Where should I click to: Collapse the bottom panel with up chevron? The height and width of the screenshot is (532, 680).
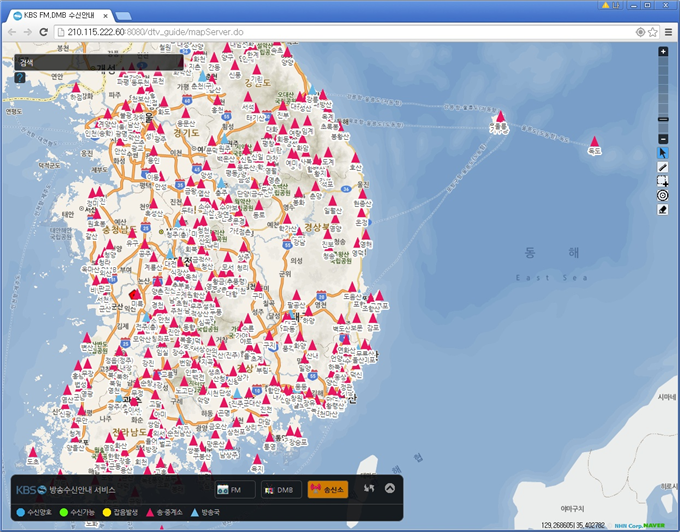(390, 489)
